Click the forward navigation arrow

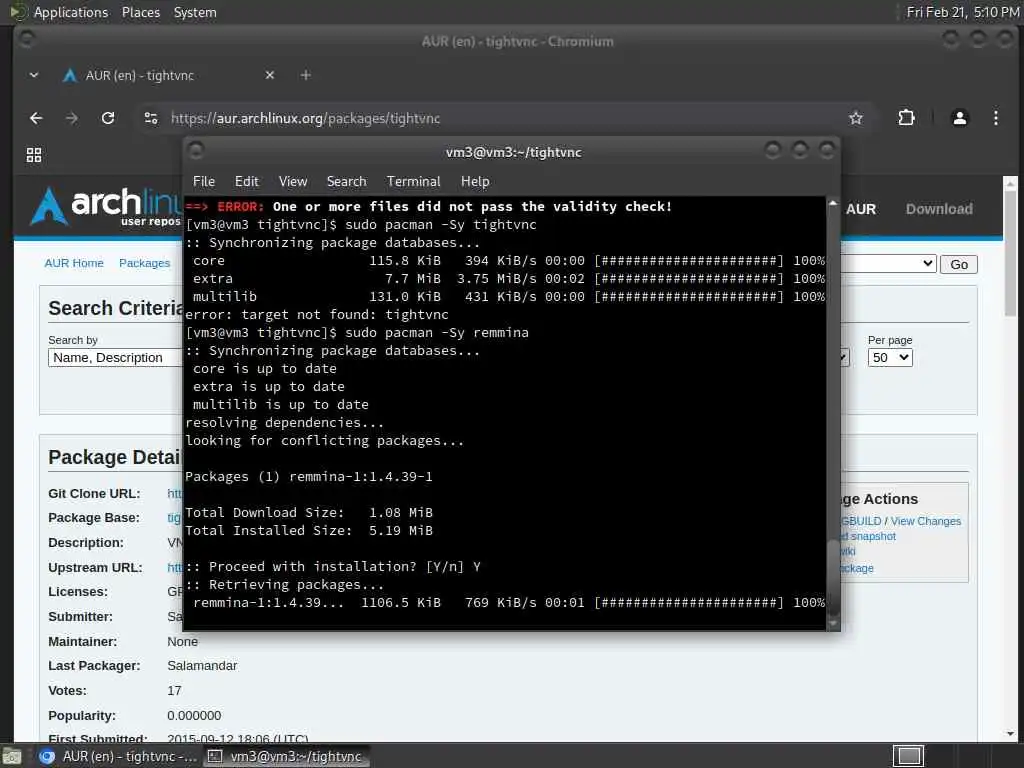(x=72, y=118)
